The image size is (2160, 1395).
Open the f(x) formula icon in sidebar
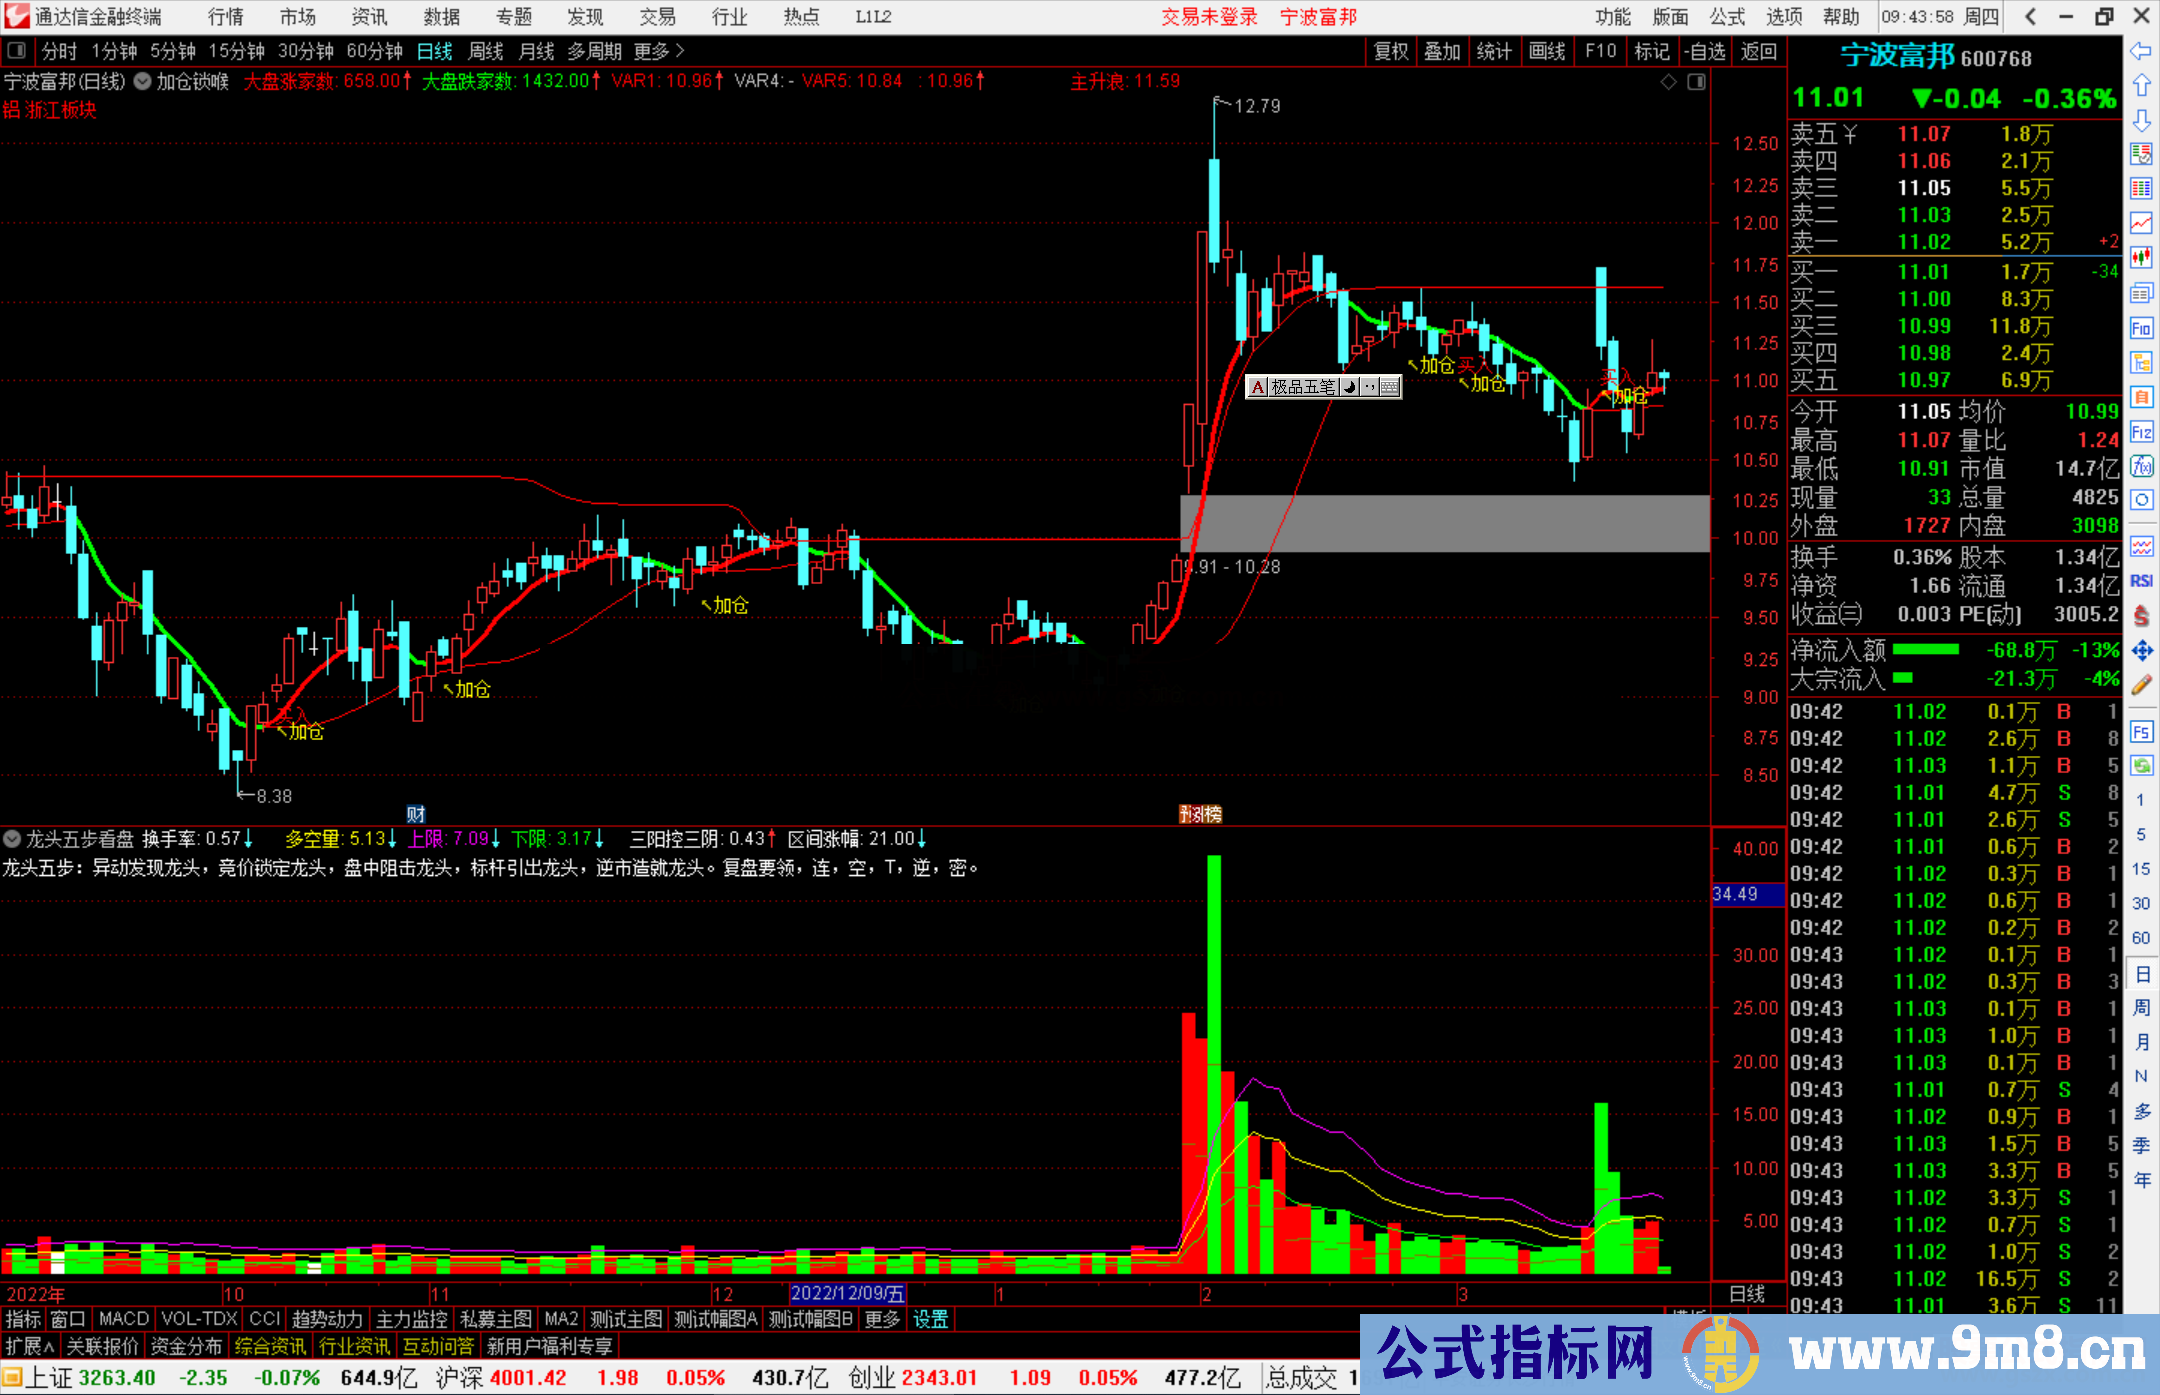coord(2141,466)
